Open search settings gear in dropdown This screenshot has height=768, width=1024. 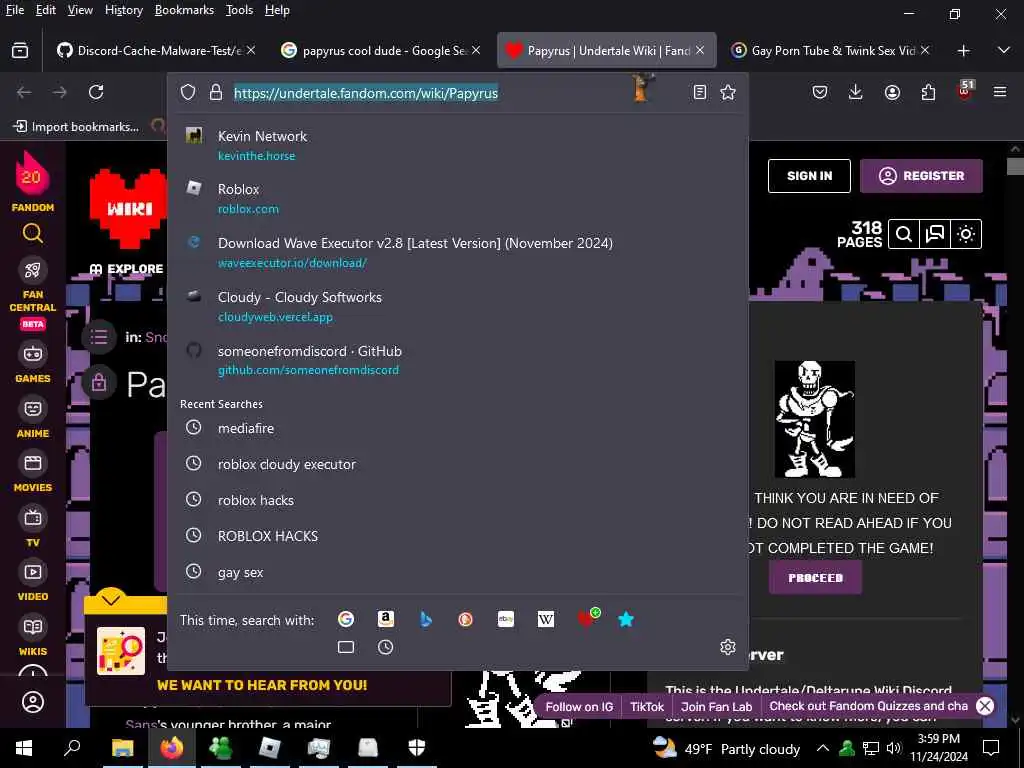click(728, 647)
